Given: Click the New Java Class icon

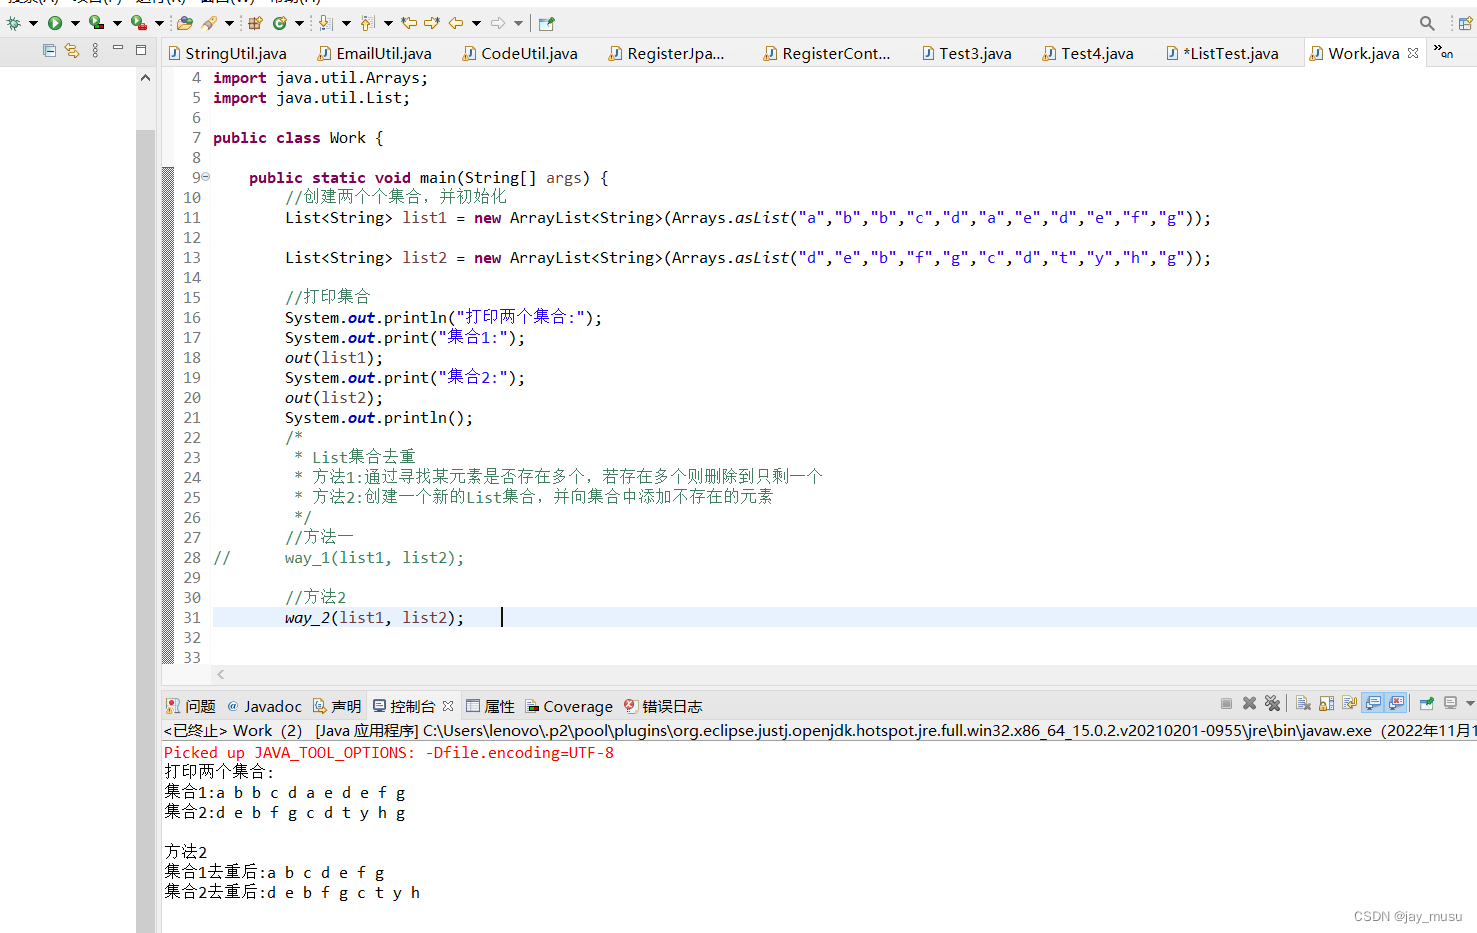Looking at the screenshot, I should coord(279,22).
